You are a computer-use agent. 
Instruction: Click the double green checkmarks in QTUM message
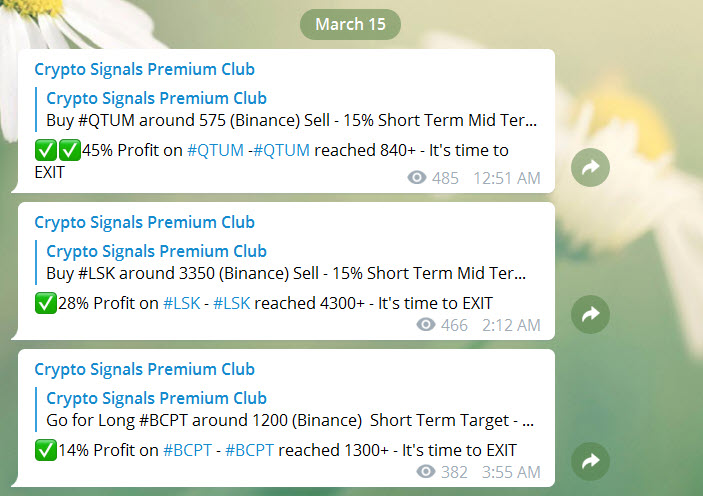click(58, 150)
